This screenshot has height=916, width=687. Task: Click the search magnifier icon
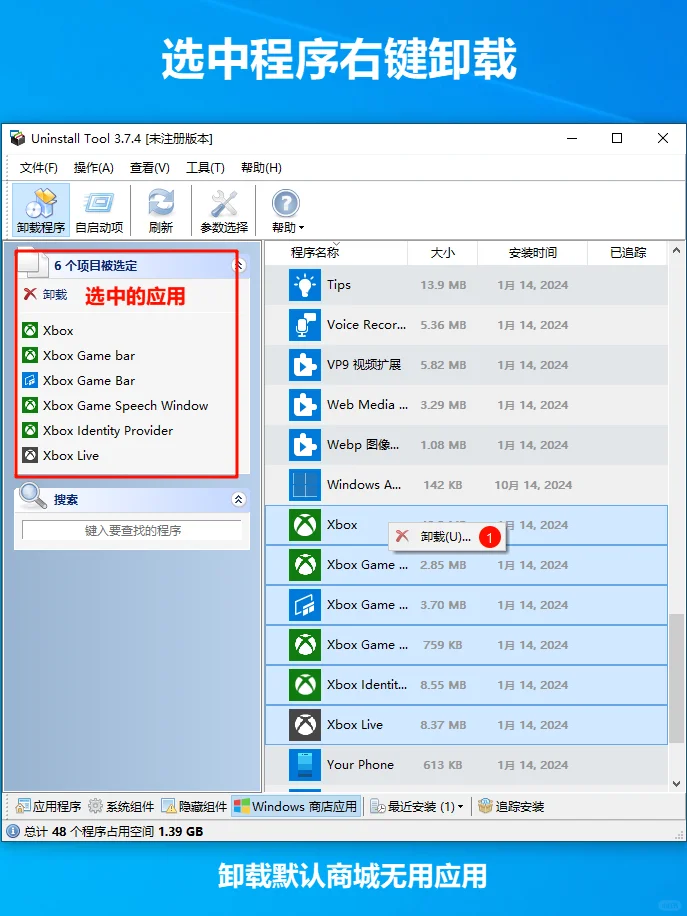32,496
